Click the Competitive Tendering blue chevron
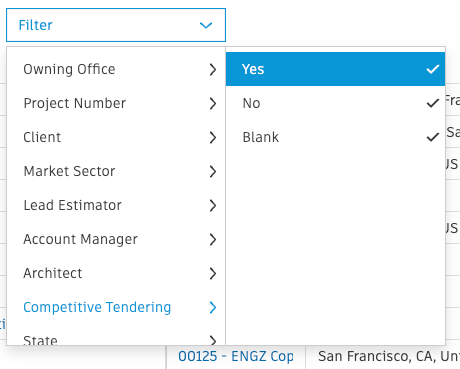 click(213, 307)
